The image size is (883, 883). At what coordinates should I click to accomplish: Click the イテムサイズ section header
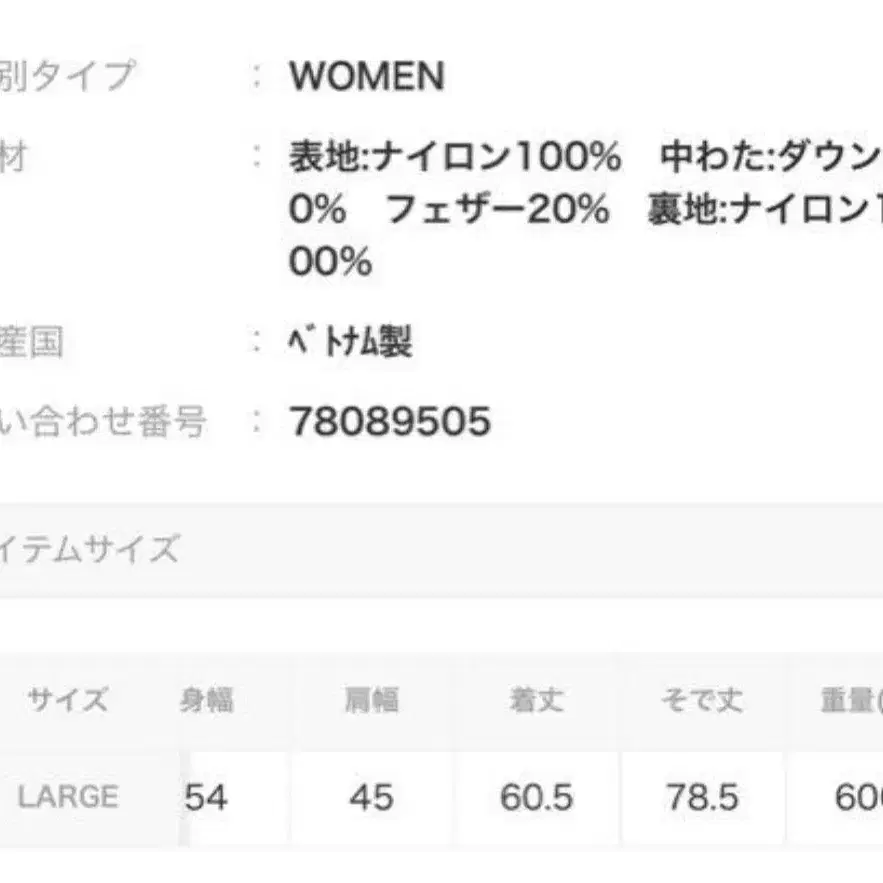click(90, 549)
